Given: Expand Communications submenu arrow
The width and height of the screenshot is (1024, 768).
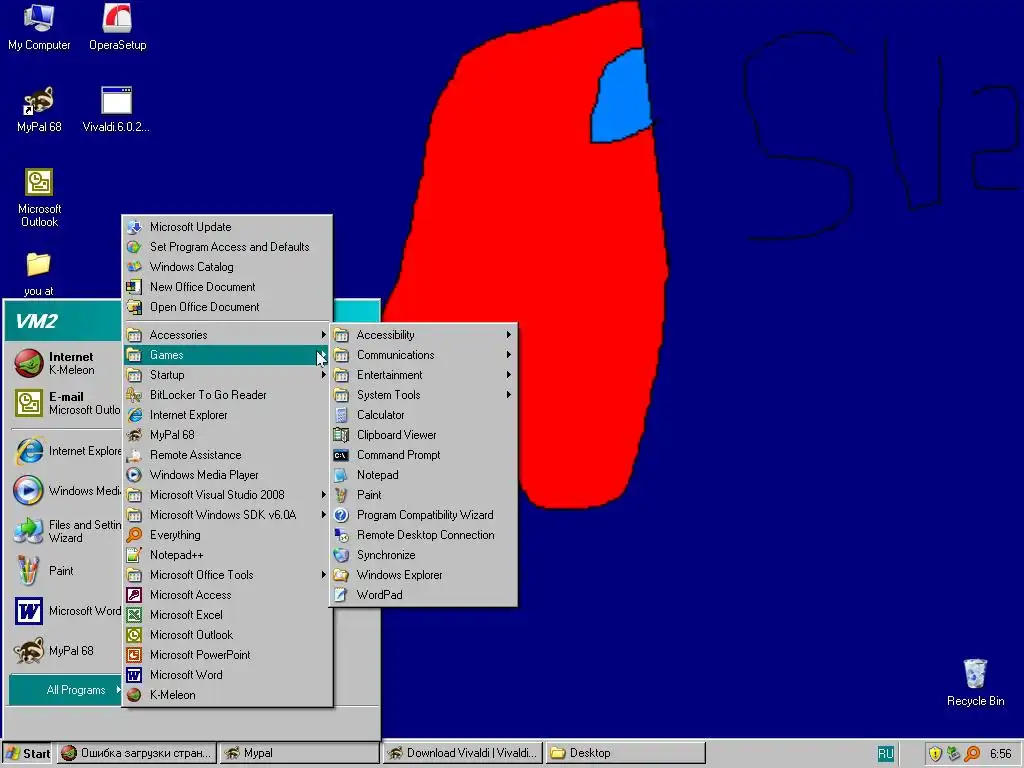Looking at the screenshot, I should 508,355.
